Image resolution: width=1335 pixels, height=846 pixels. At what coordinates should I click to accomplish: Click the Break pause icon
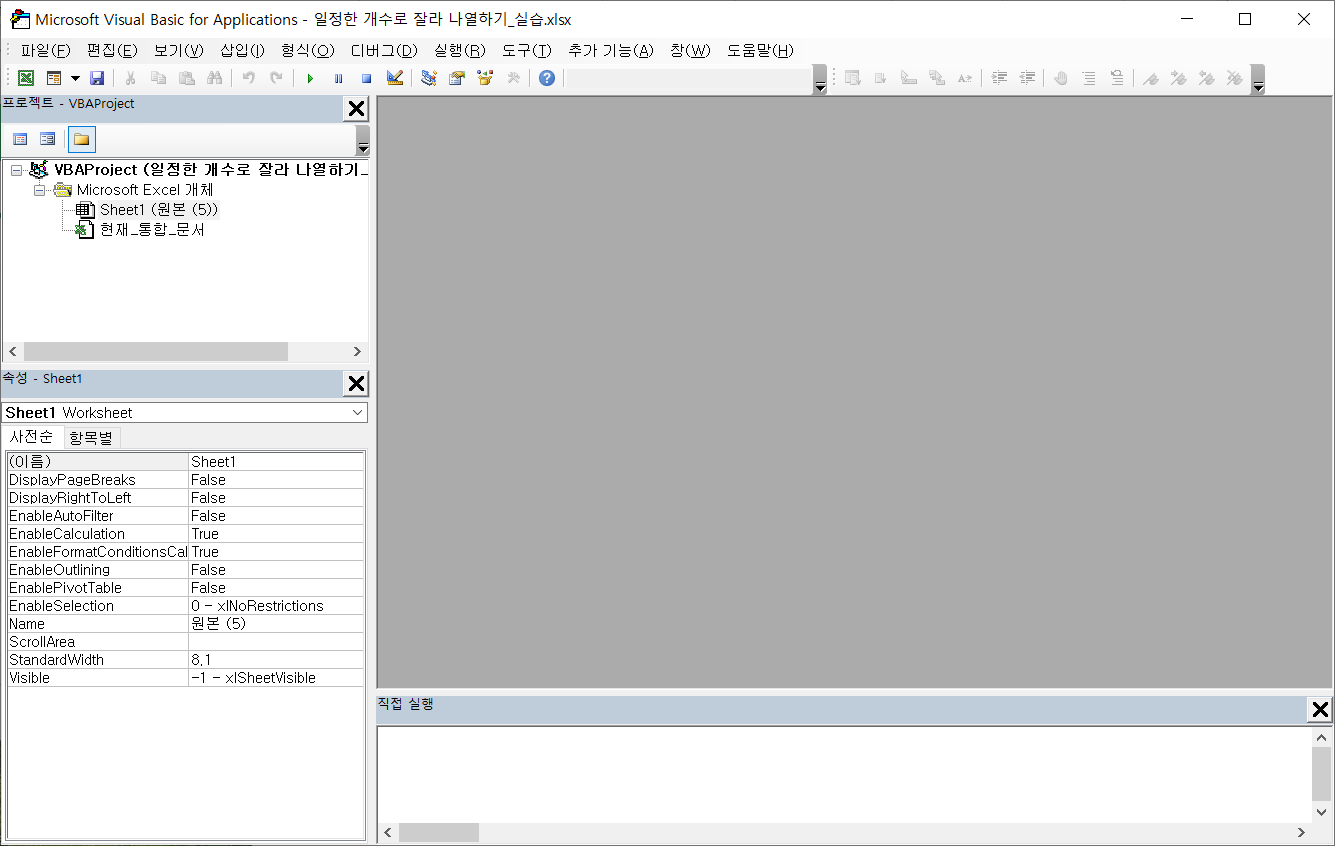[x=338, y=78]
